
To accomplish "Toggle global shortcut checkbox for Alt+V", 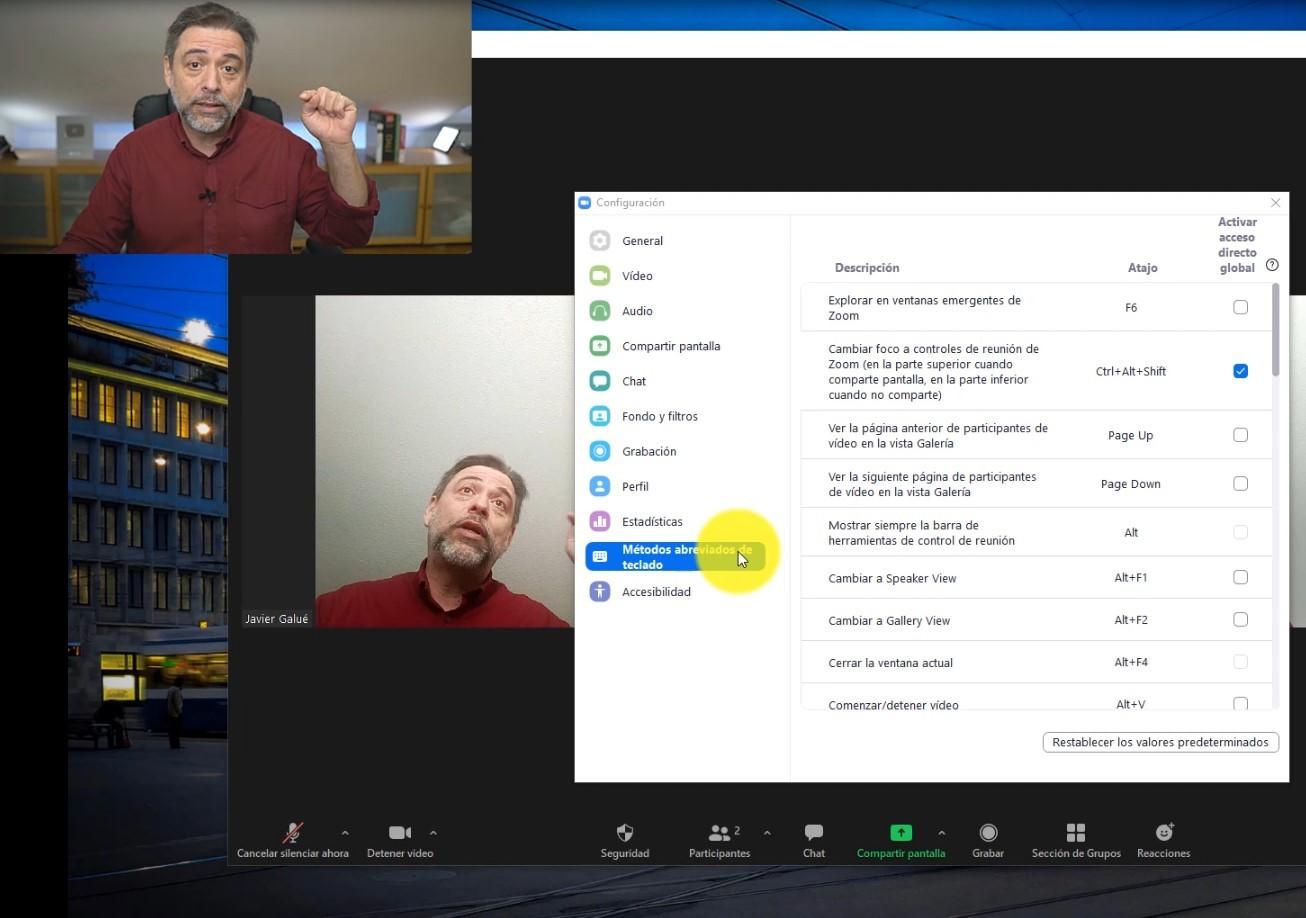I will coord(1240,704).
